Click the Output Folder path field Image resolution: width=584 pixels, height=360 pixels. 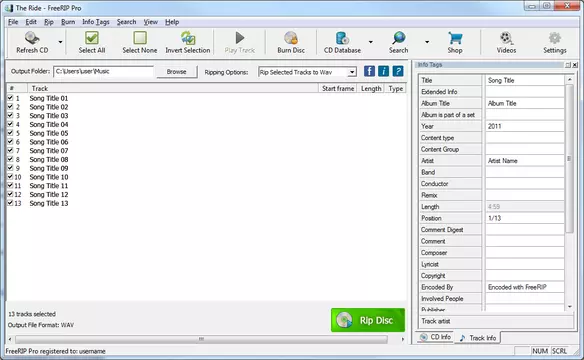[x=103, y=71]
